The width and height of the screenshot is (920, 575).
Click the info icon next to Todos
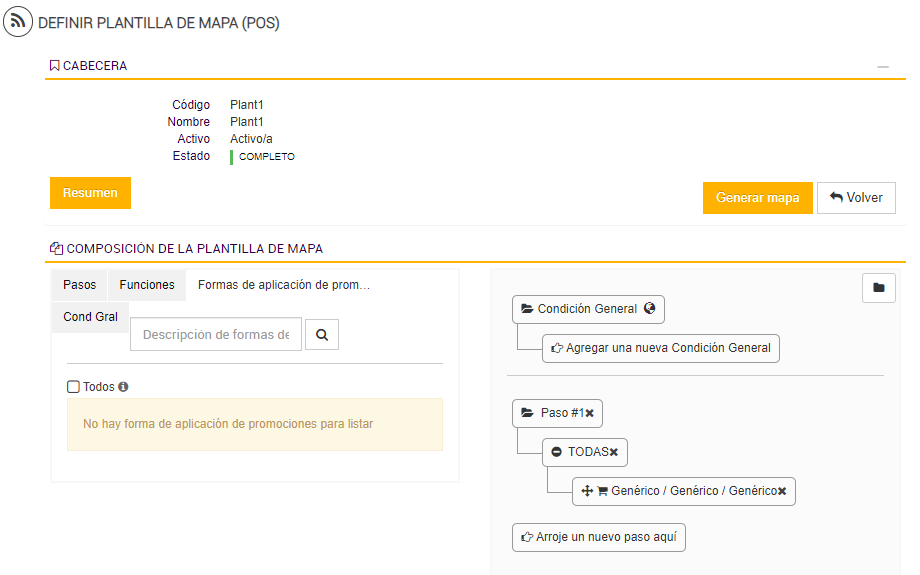pyautogui.click(x=123, y=387)
